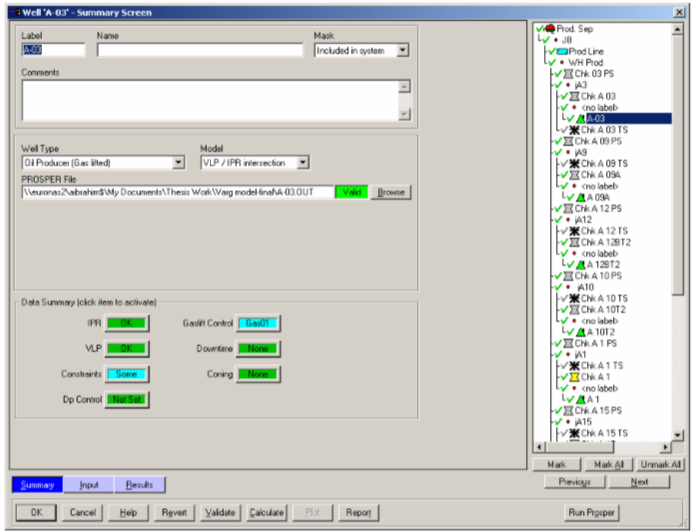The width and height of the screenshot is (694, 532).
Task: Click the Chk A 09A choke icon
Action: pos(574,175)
